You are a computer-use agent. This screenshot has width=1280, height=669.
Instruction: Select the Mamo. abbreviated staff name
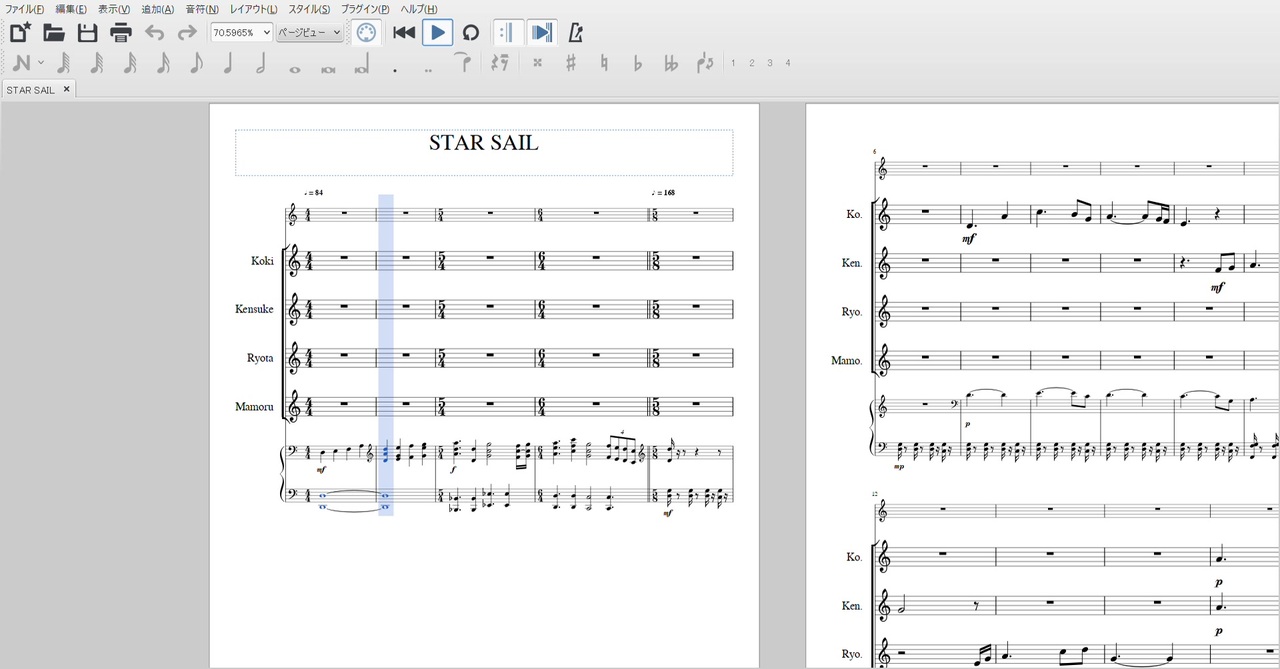coord(846,360)
